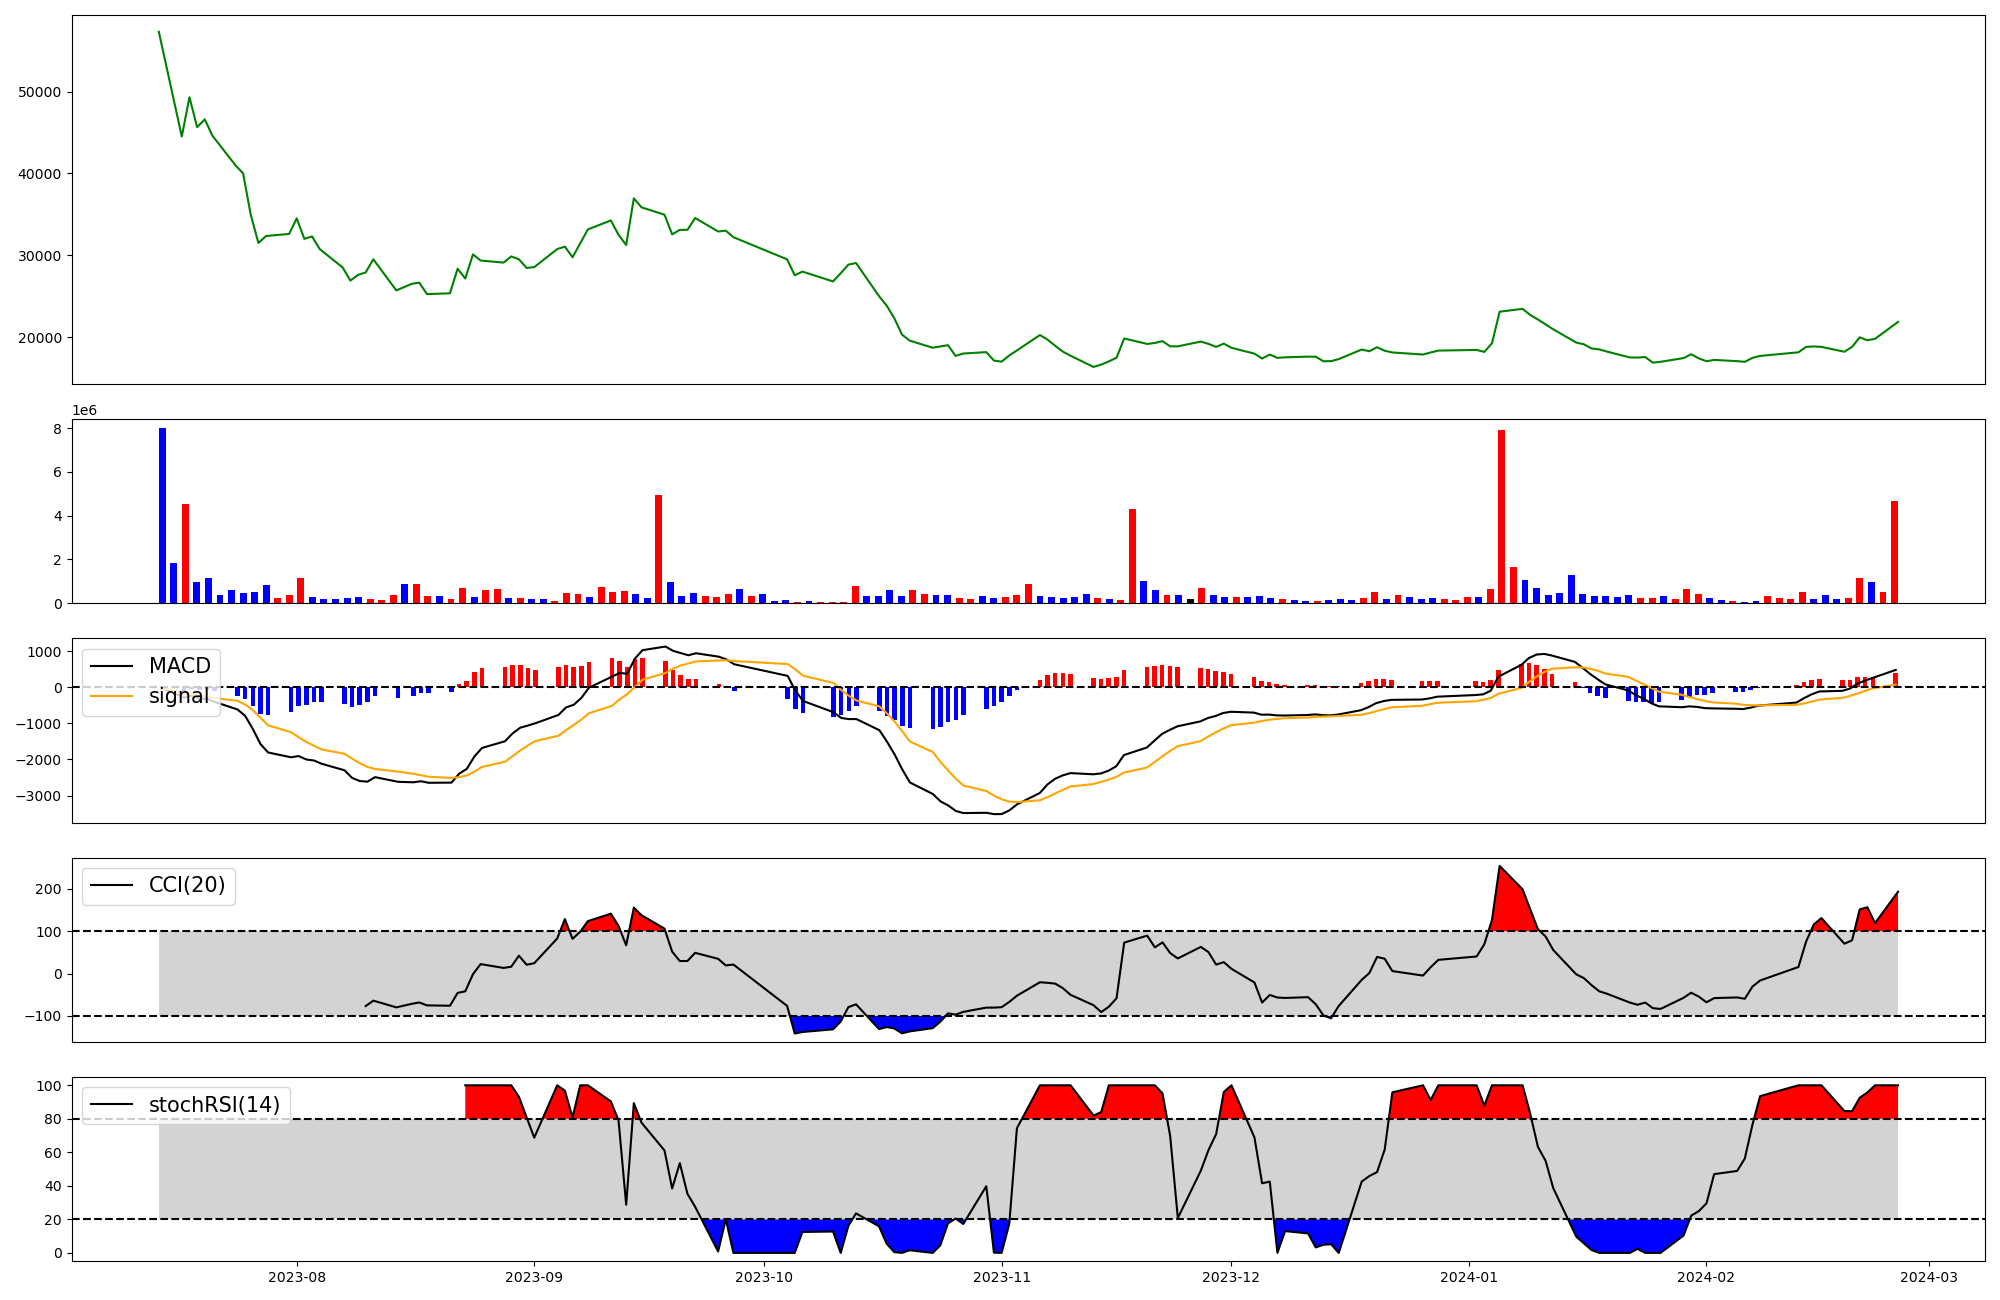Click the stochRSI(14) legend label
This screenshot has height=1300, width=2000.
point(214,1105)
